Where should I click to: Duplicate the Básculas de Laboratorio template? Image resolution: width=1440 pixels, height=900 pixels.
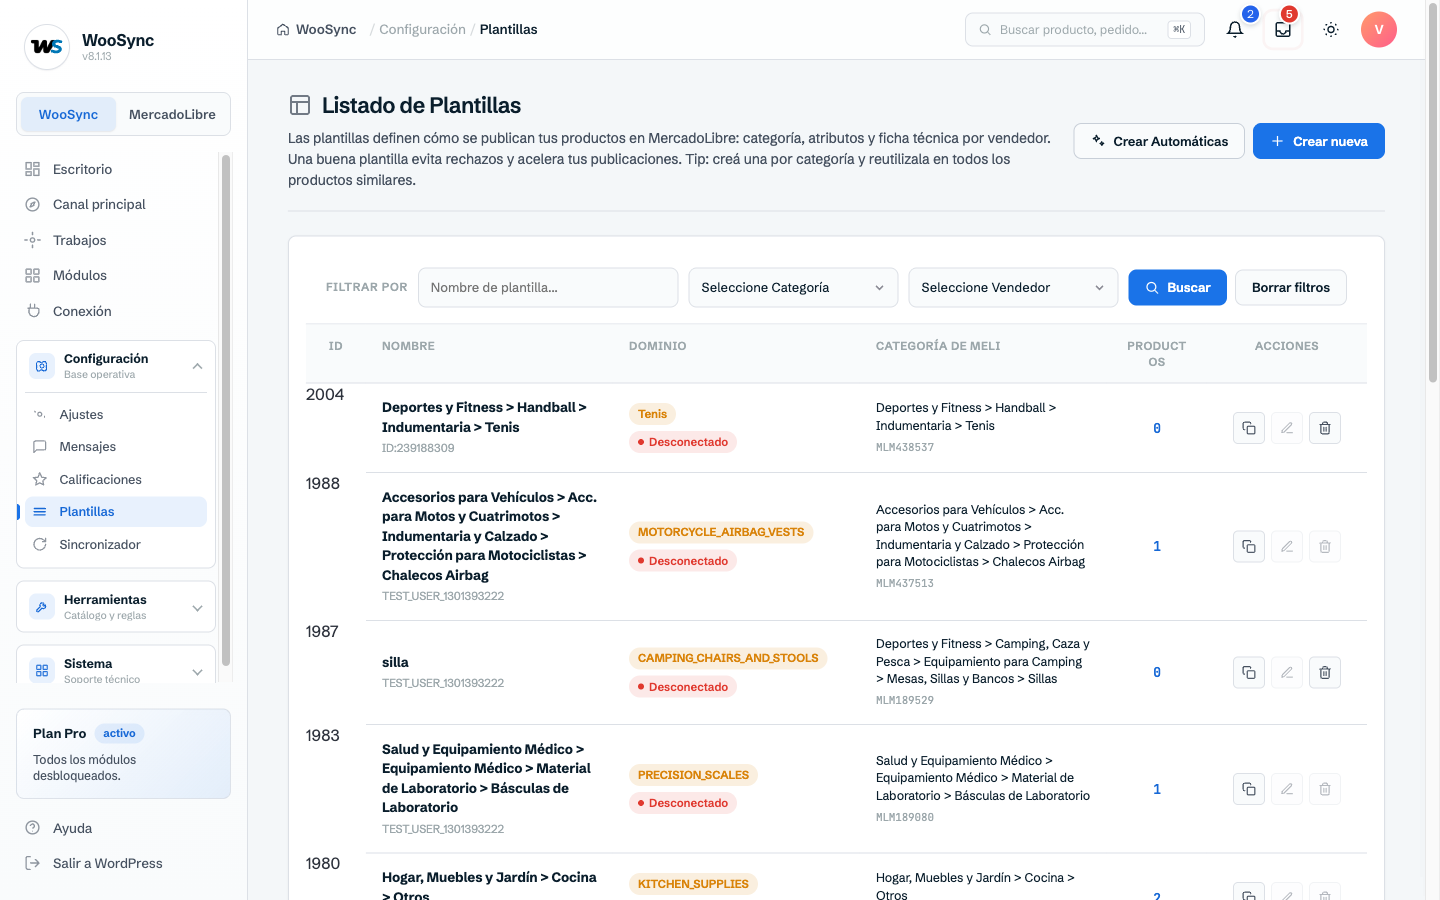pos(1249,789)
